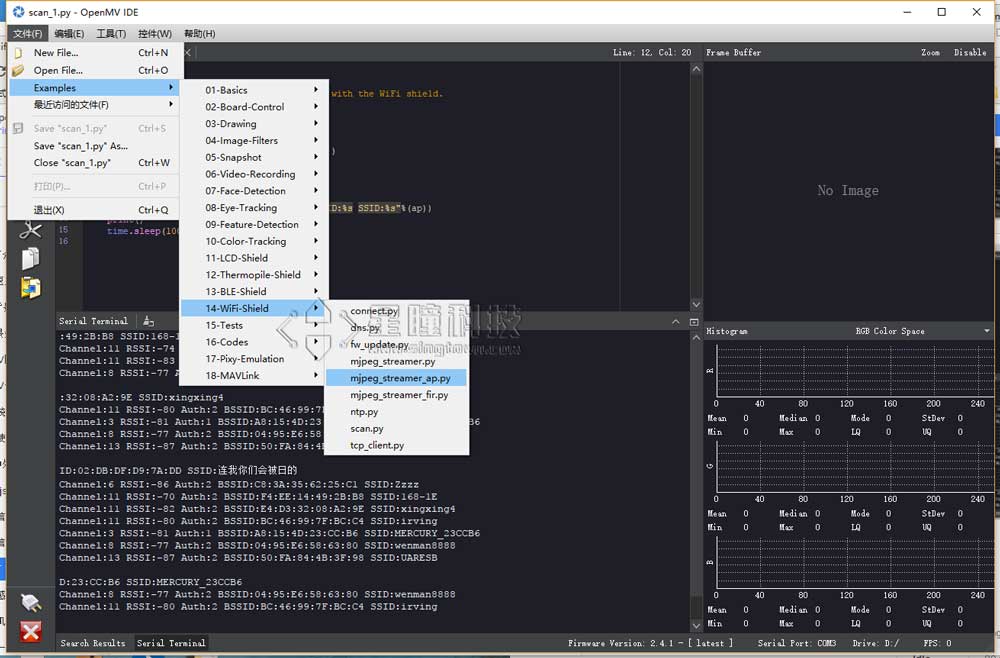Open the 帮助(H) menu
This screenshot has width=1000, height=658.
(x=200, y=33)
